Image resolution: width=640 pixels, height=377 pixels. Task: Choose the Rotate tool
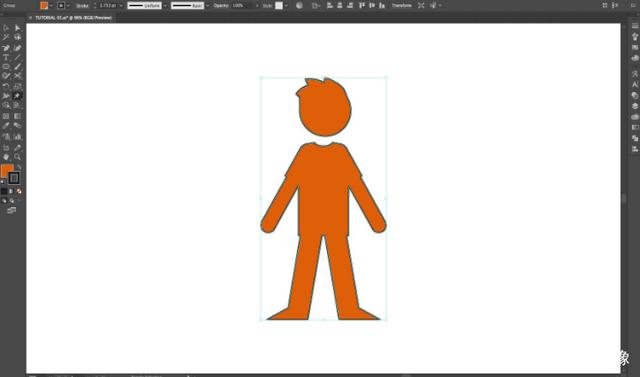coord(6,86)
